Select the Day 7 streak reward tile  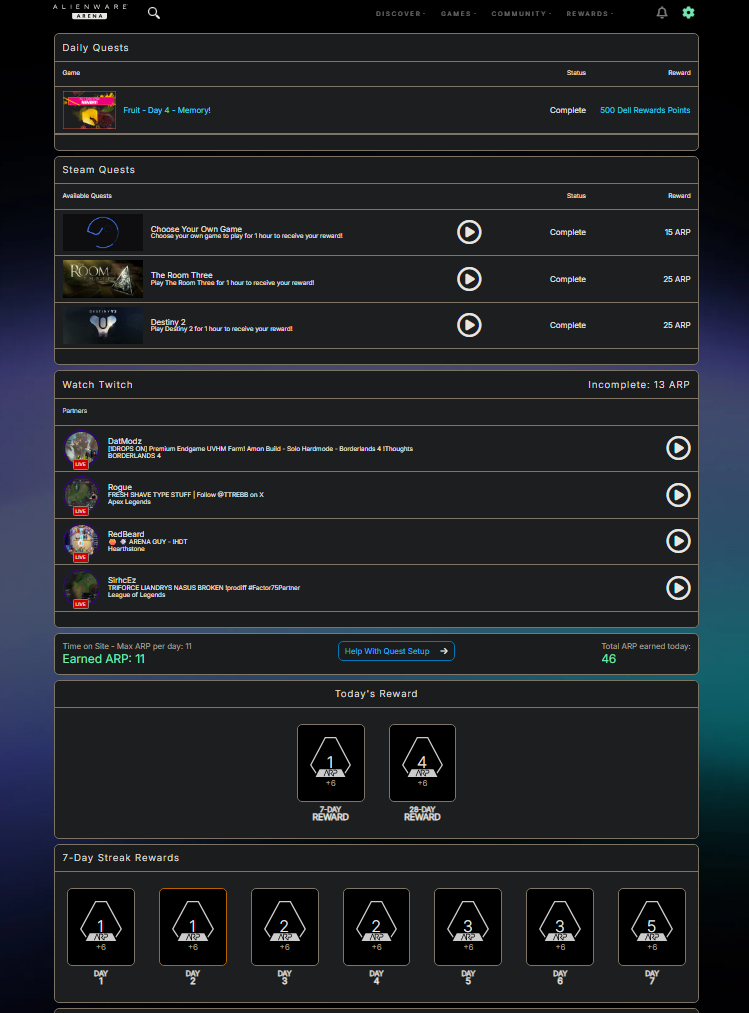(652, 927)
